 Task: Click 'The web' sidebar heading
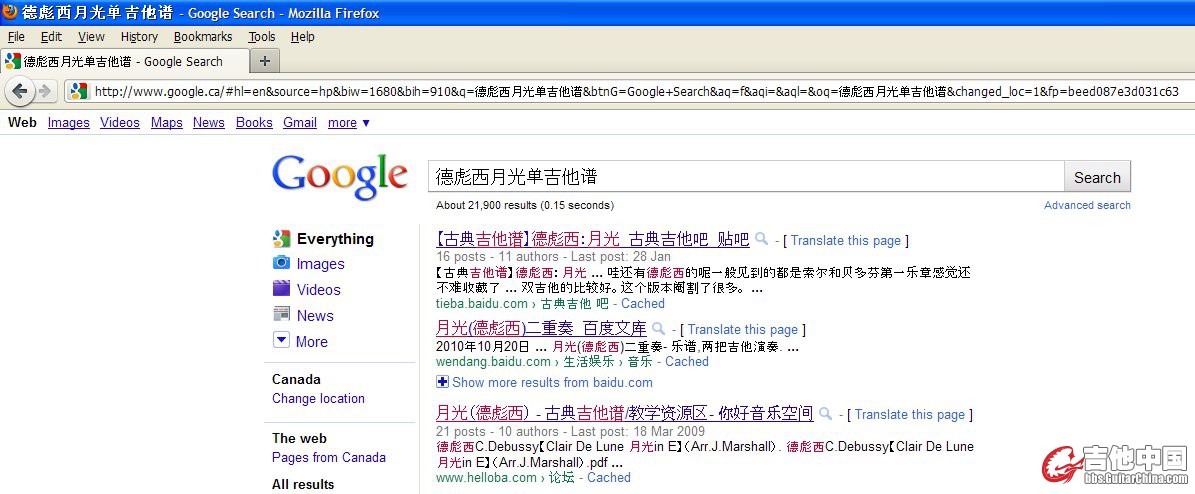coord(299,438)
